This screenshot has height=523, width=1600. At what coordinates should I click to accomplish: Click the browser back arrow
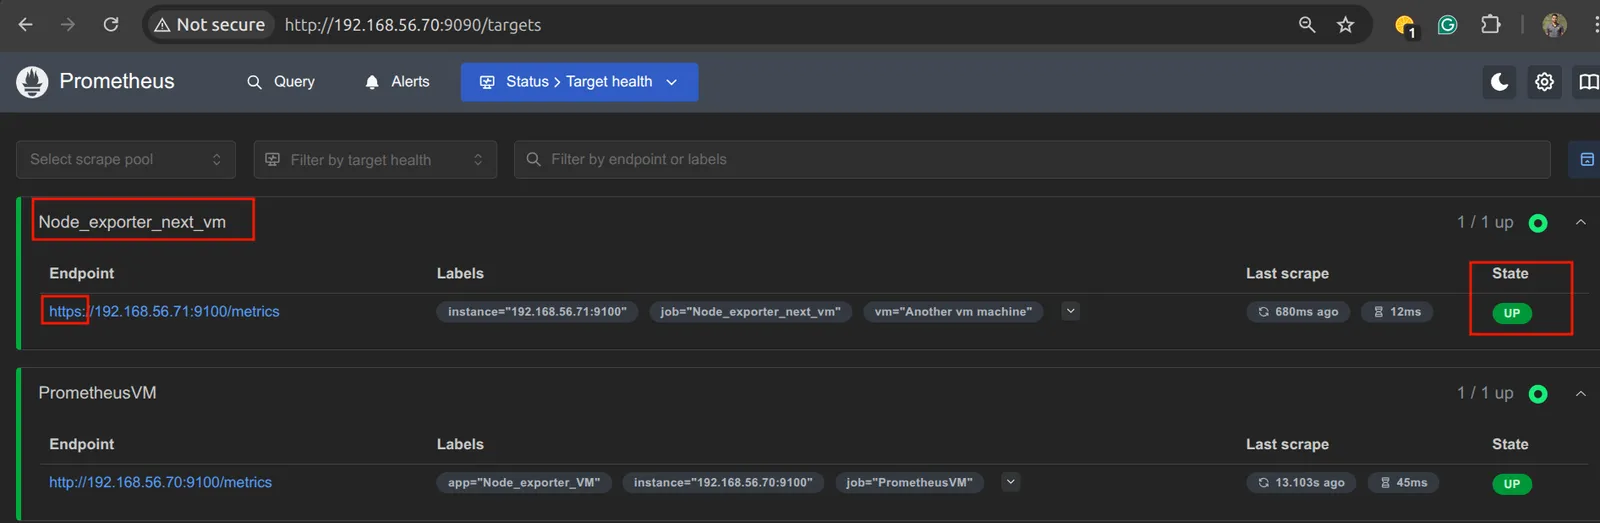point(26,24)
